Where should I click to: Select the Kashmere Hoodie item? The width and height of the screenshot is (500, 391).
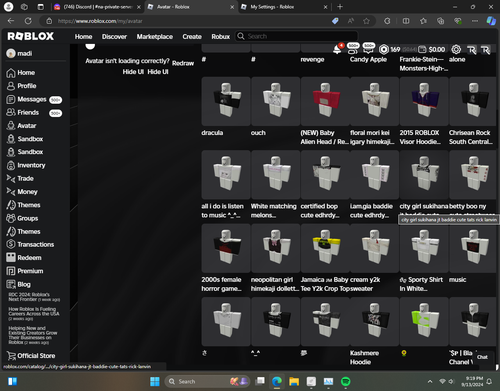click(x=374, y=322)
